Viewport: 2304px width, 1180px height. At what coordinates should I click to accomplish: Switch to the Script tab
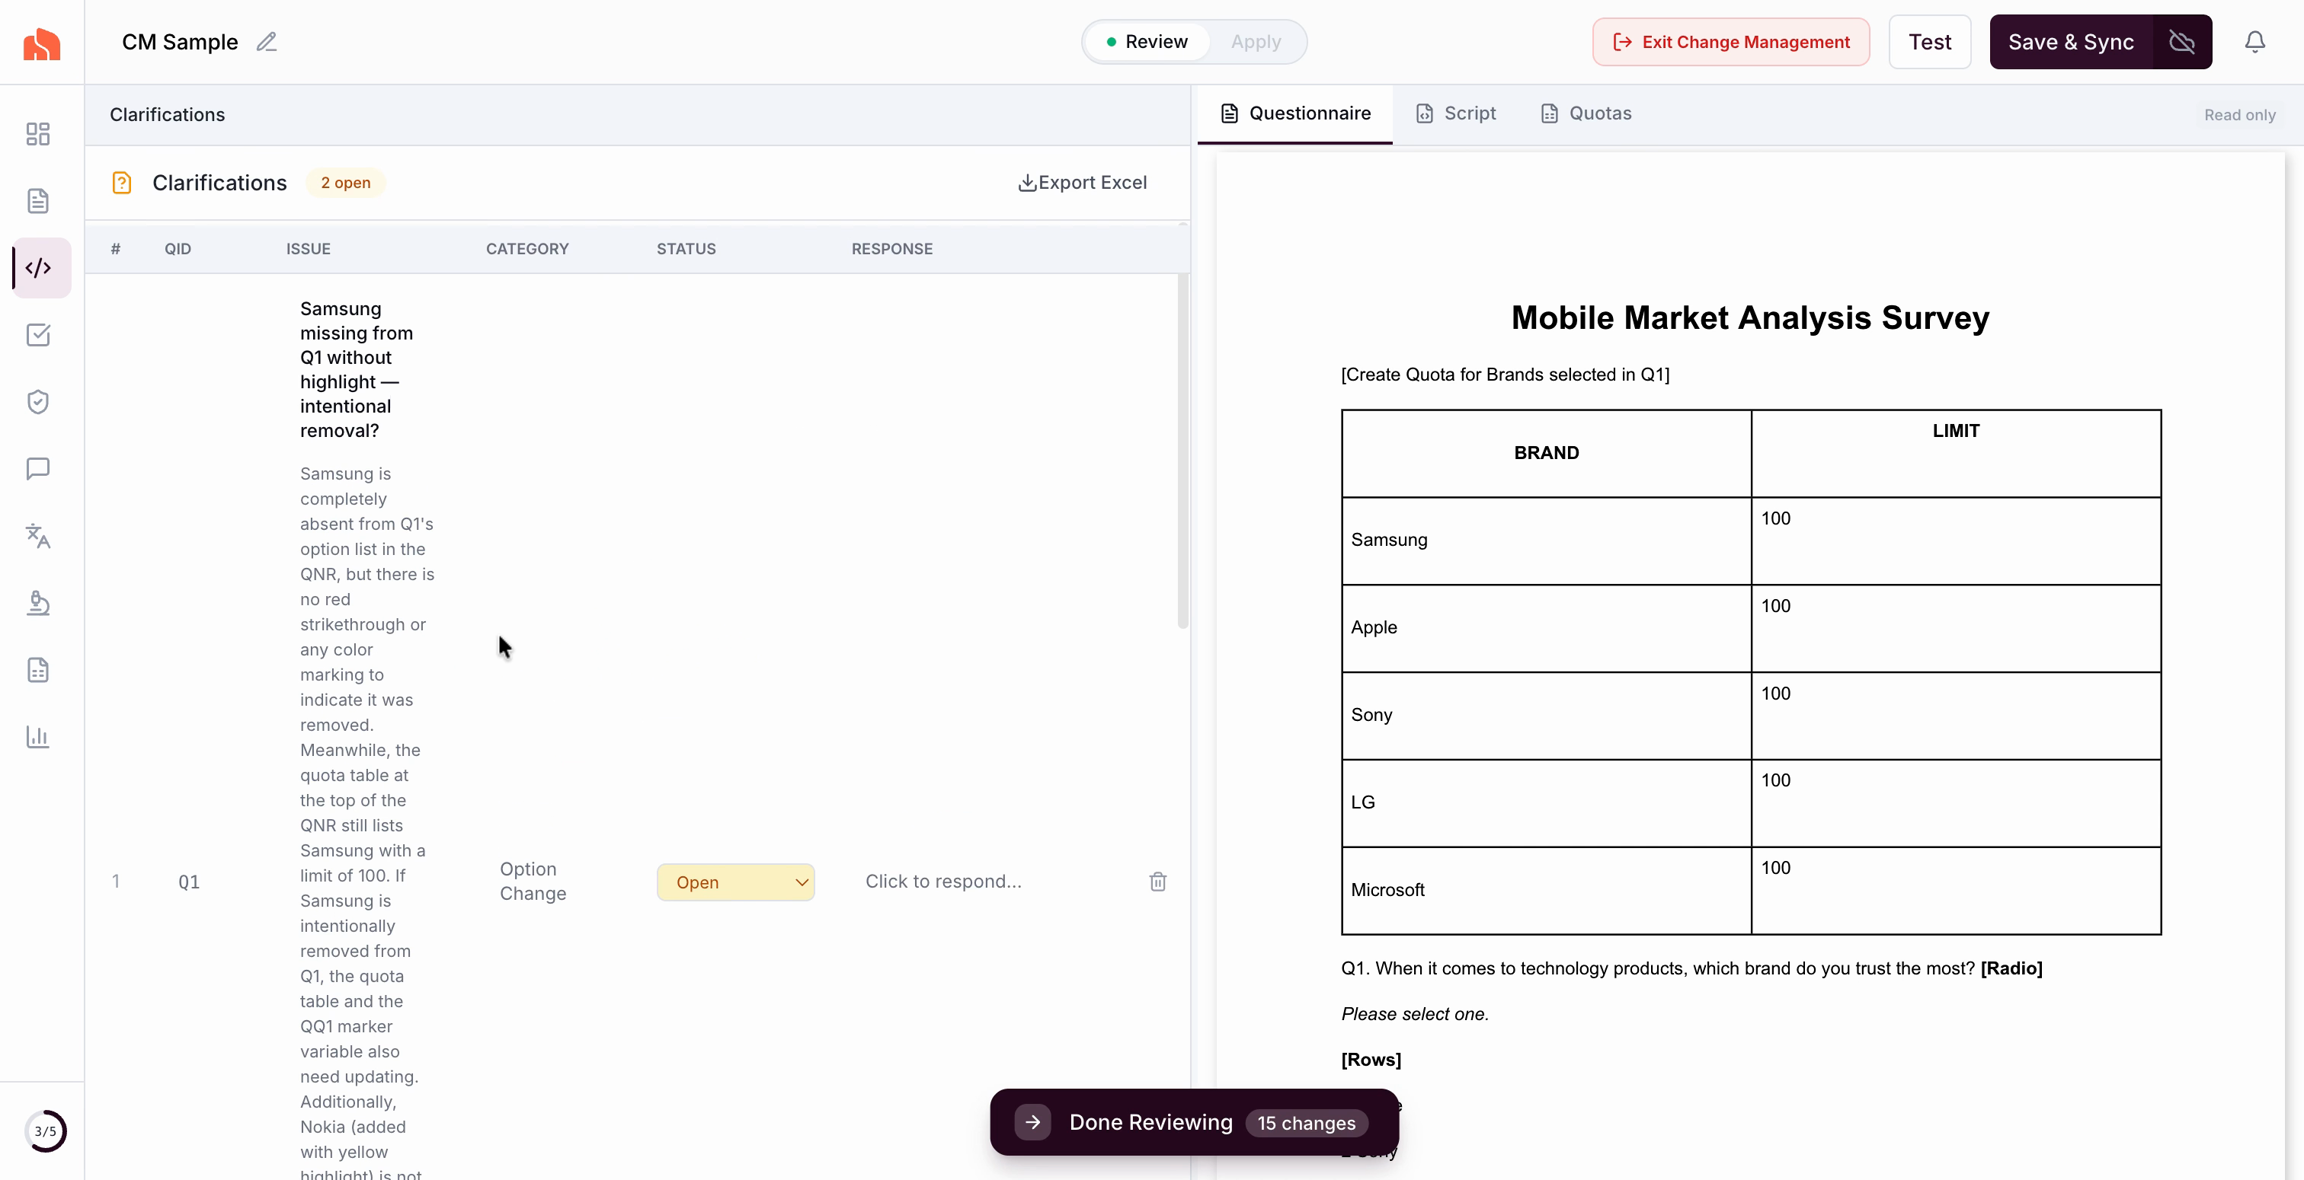1456,113
